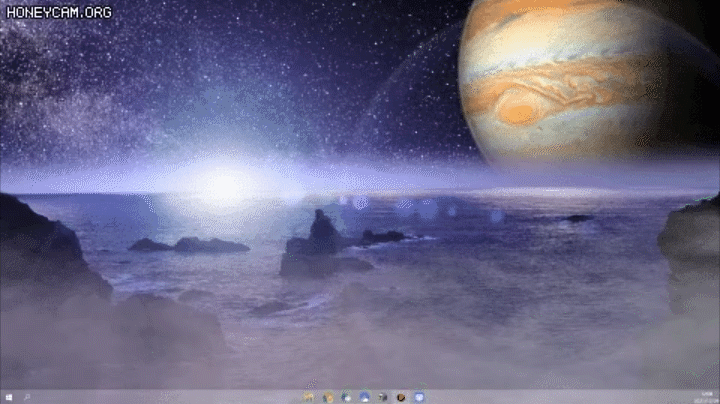Click the HONEYCAM.ORG watermark text
720x404 pixels.
58,13
